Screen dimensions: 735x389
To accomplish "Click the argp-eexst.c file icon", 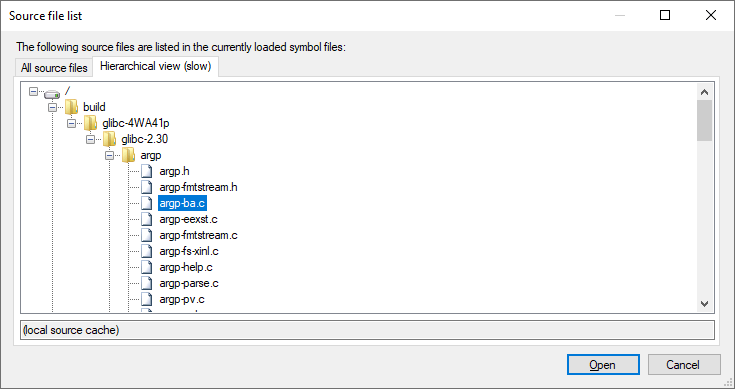I will (x=147, y=219).
